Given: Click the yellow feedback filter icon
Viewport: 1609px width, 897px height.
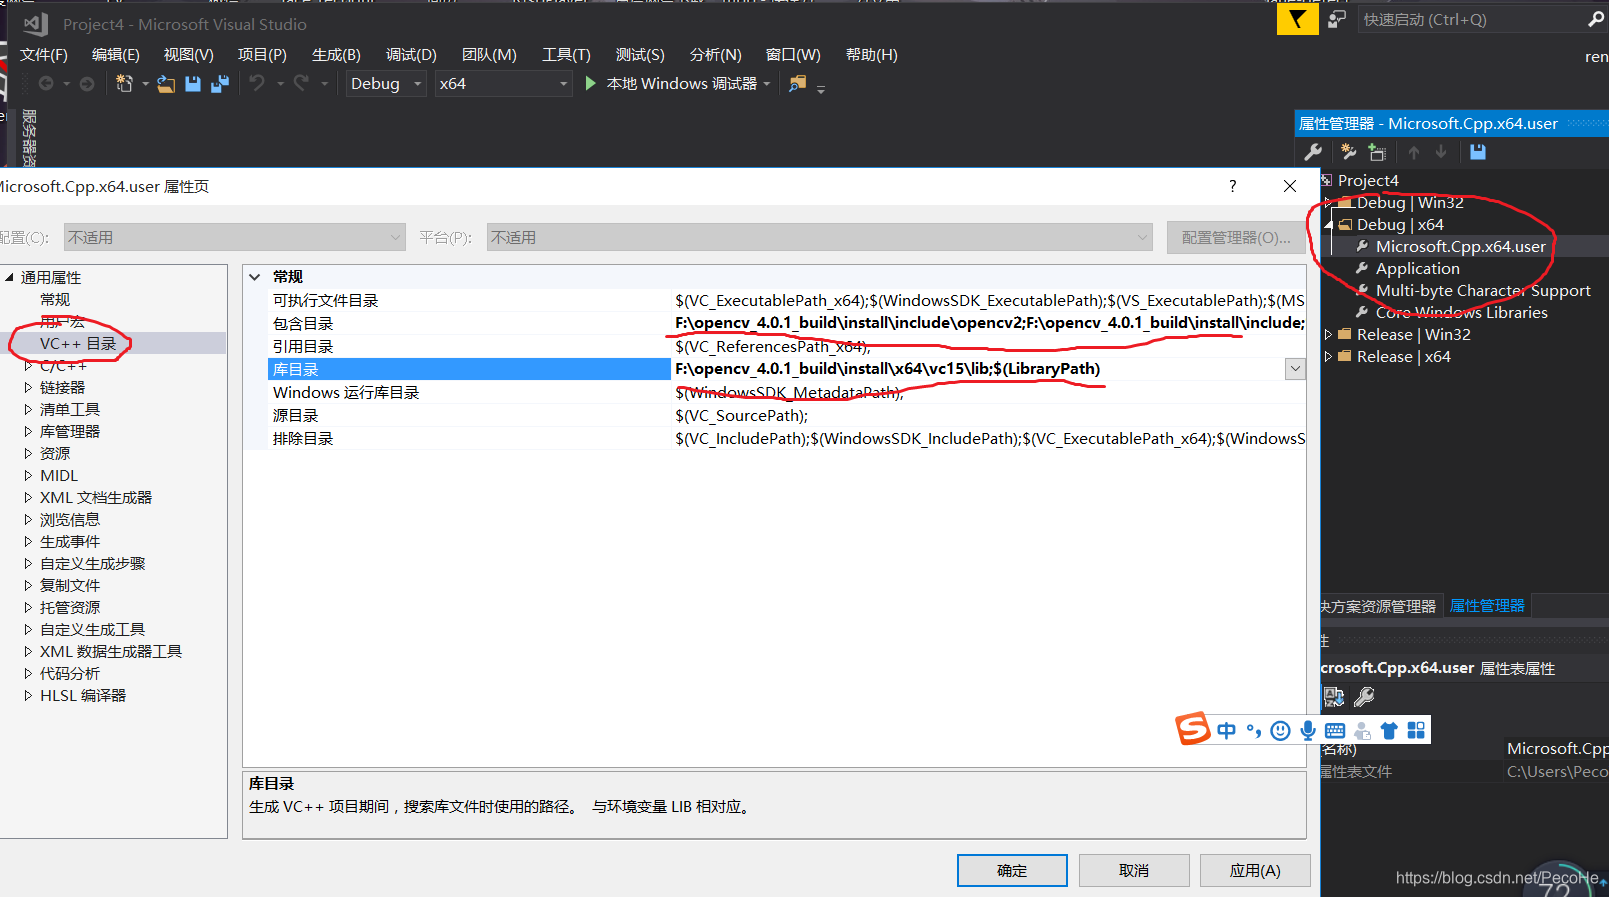Looking at the screenshot, I should tap(1297, 20).
